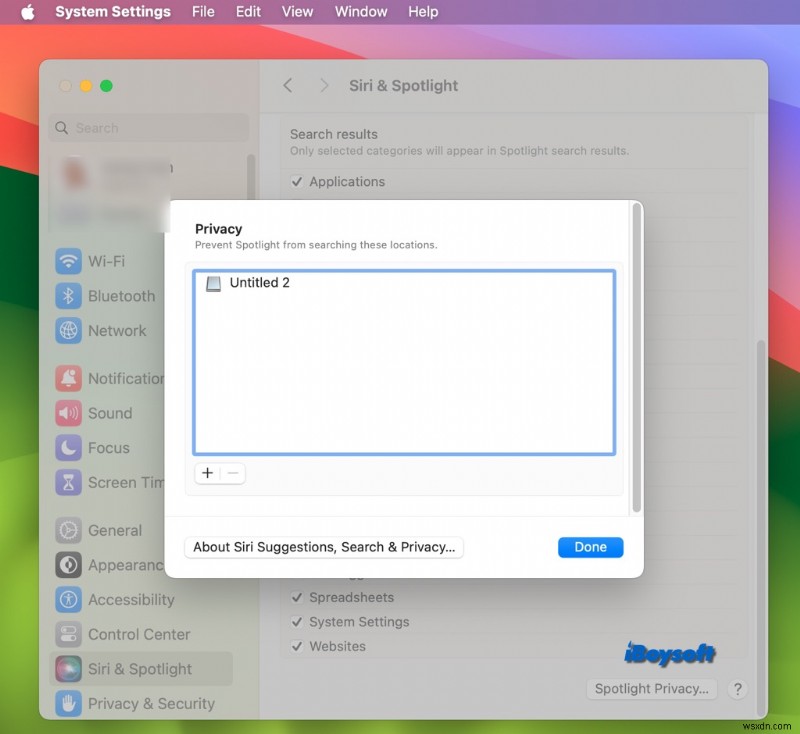Click the Privacy dialog scrollbar
Viewport: 800px width, 734px height.
[x=636, y=358]
